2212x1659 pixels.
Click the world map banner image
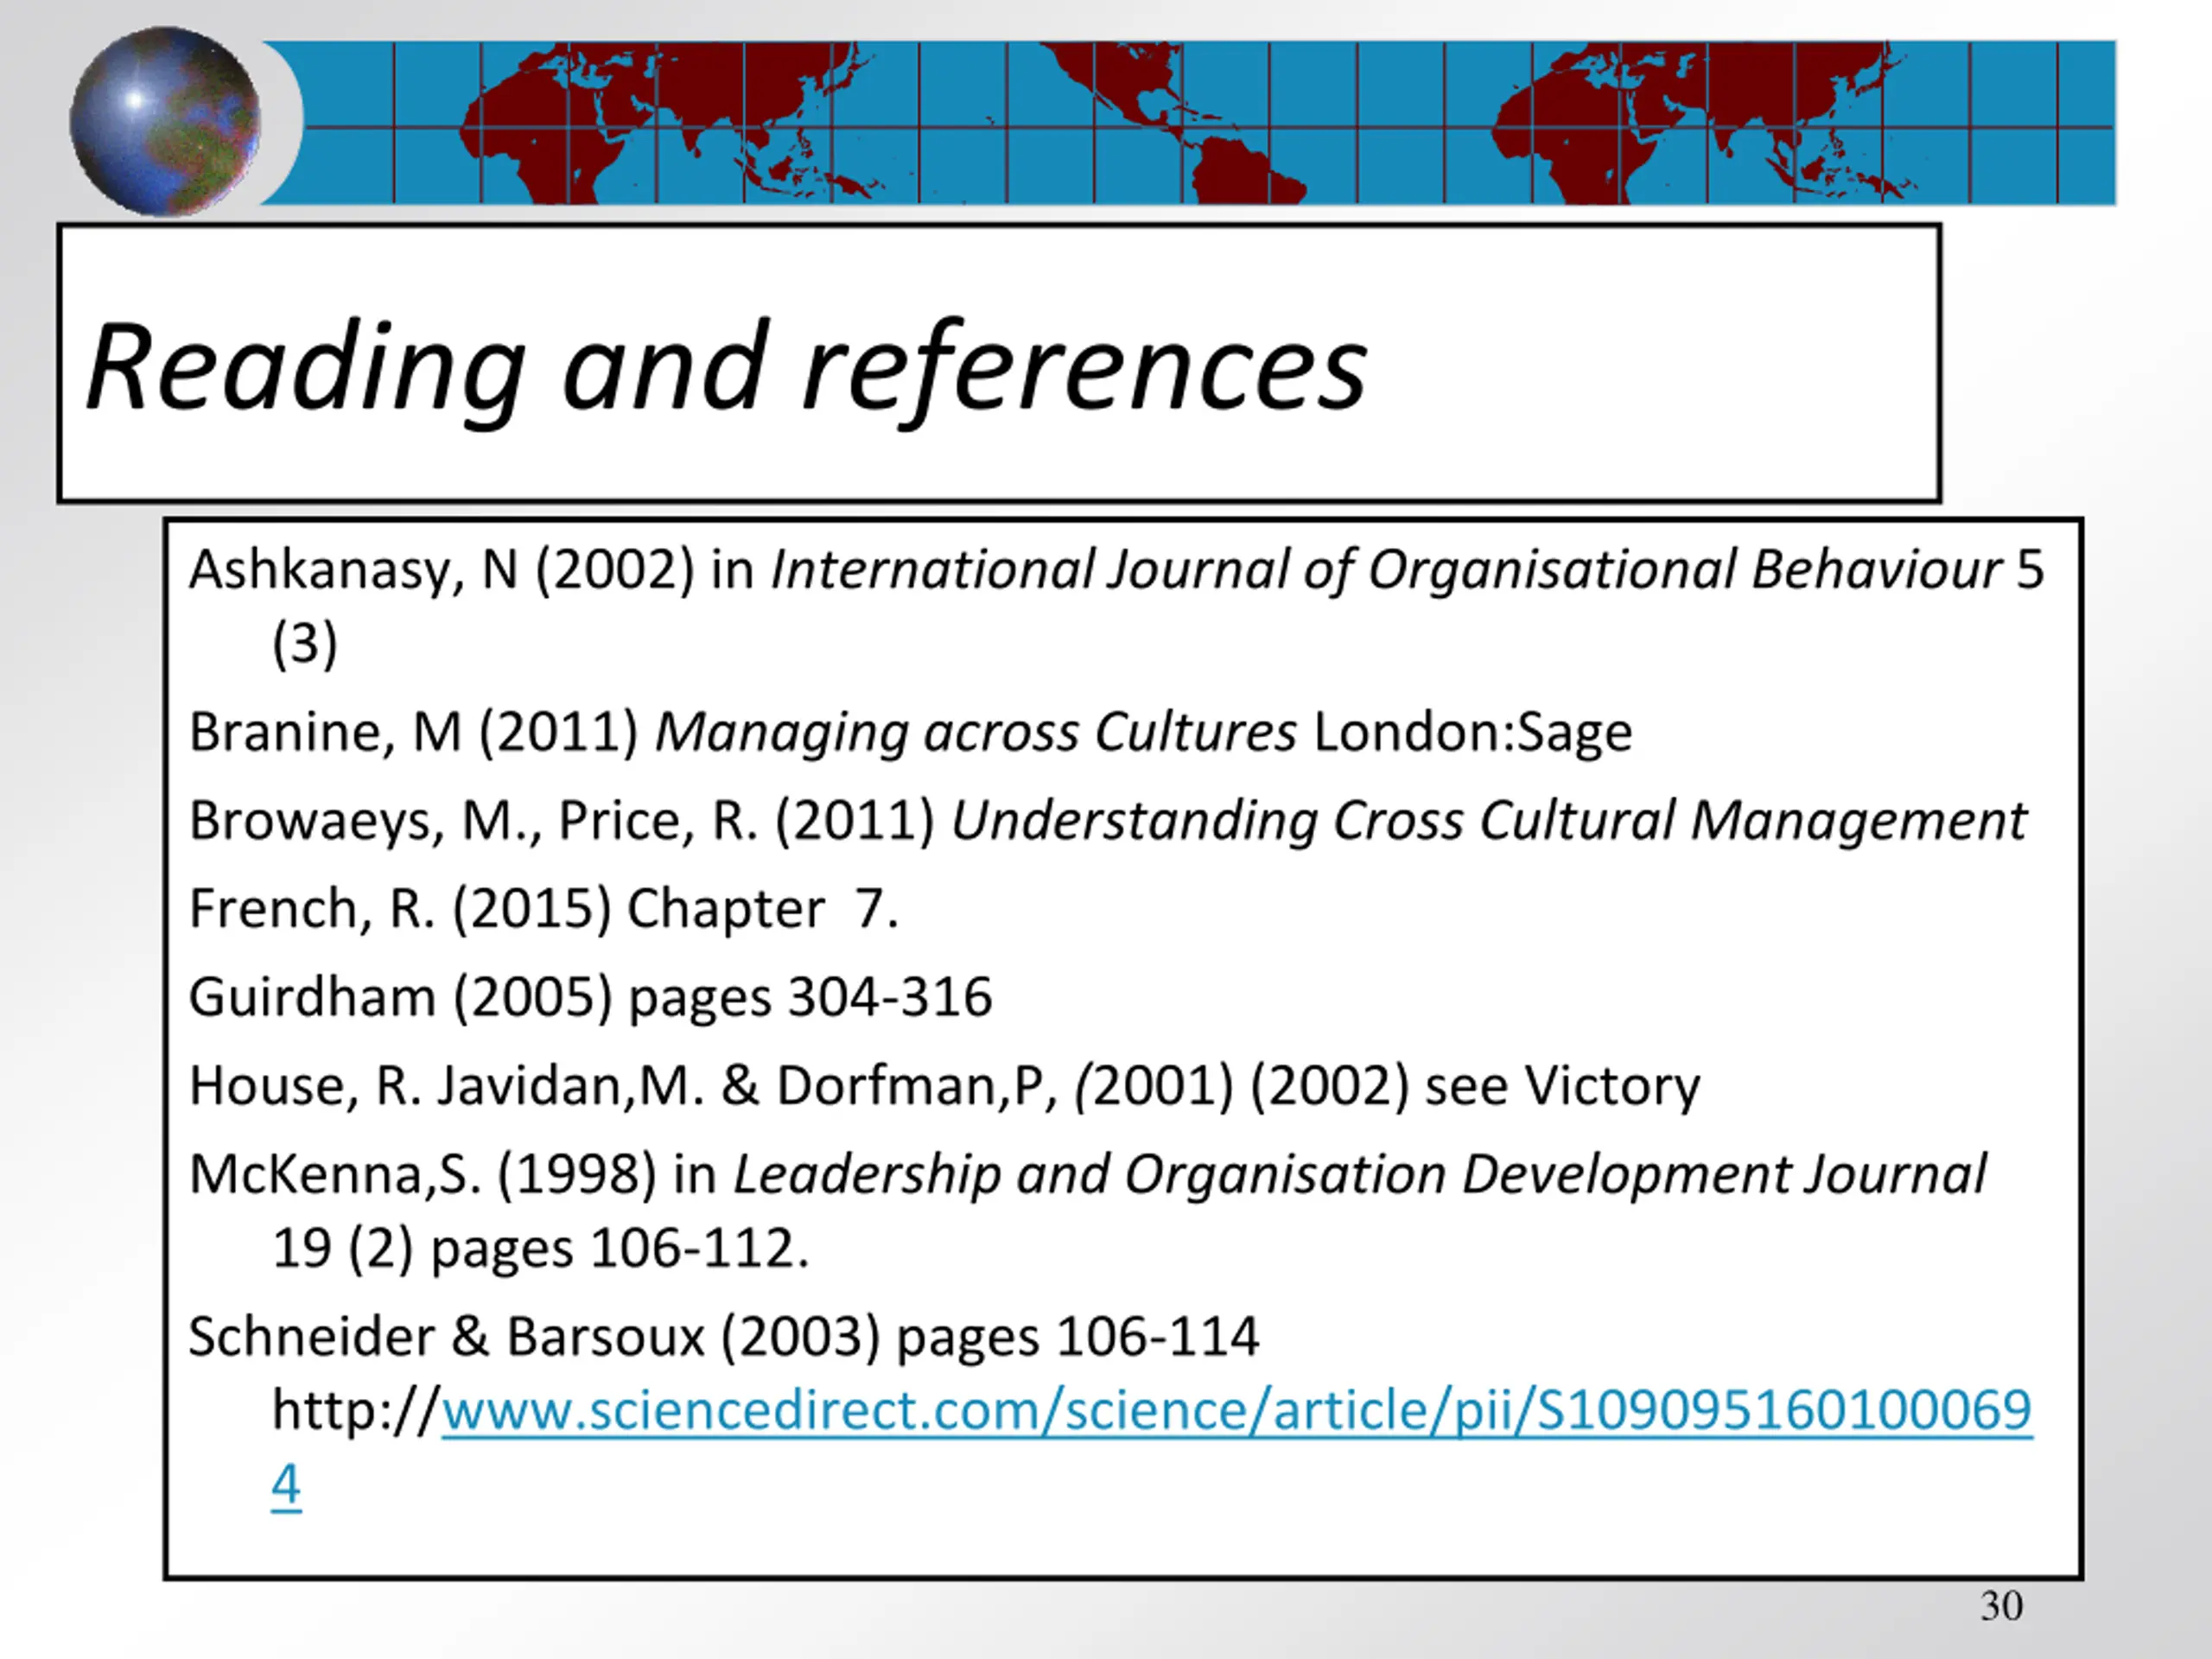[1200, 122]
